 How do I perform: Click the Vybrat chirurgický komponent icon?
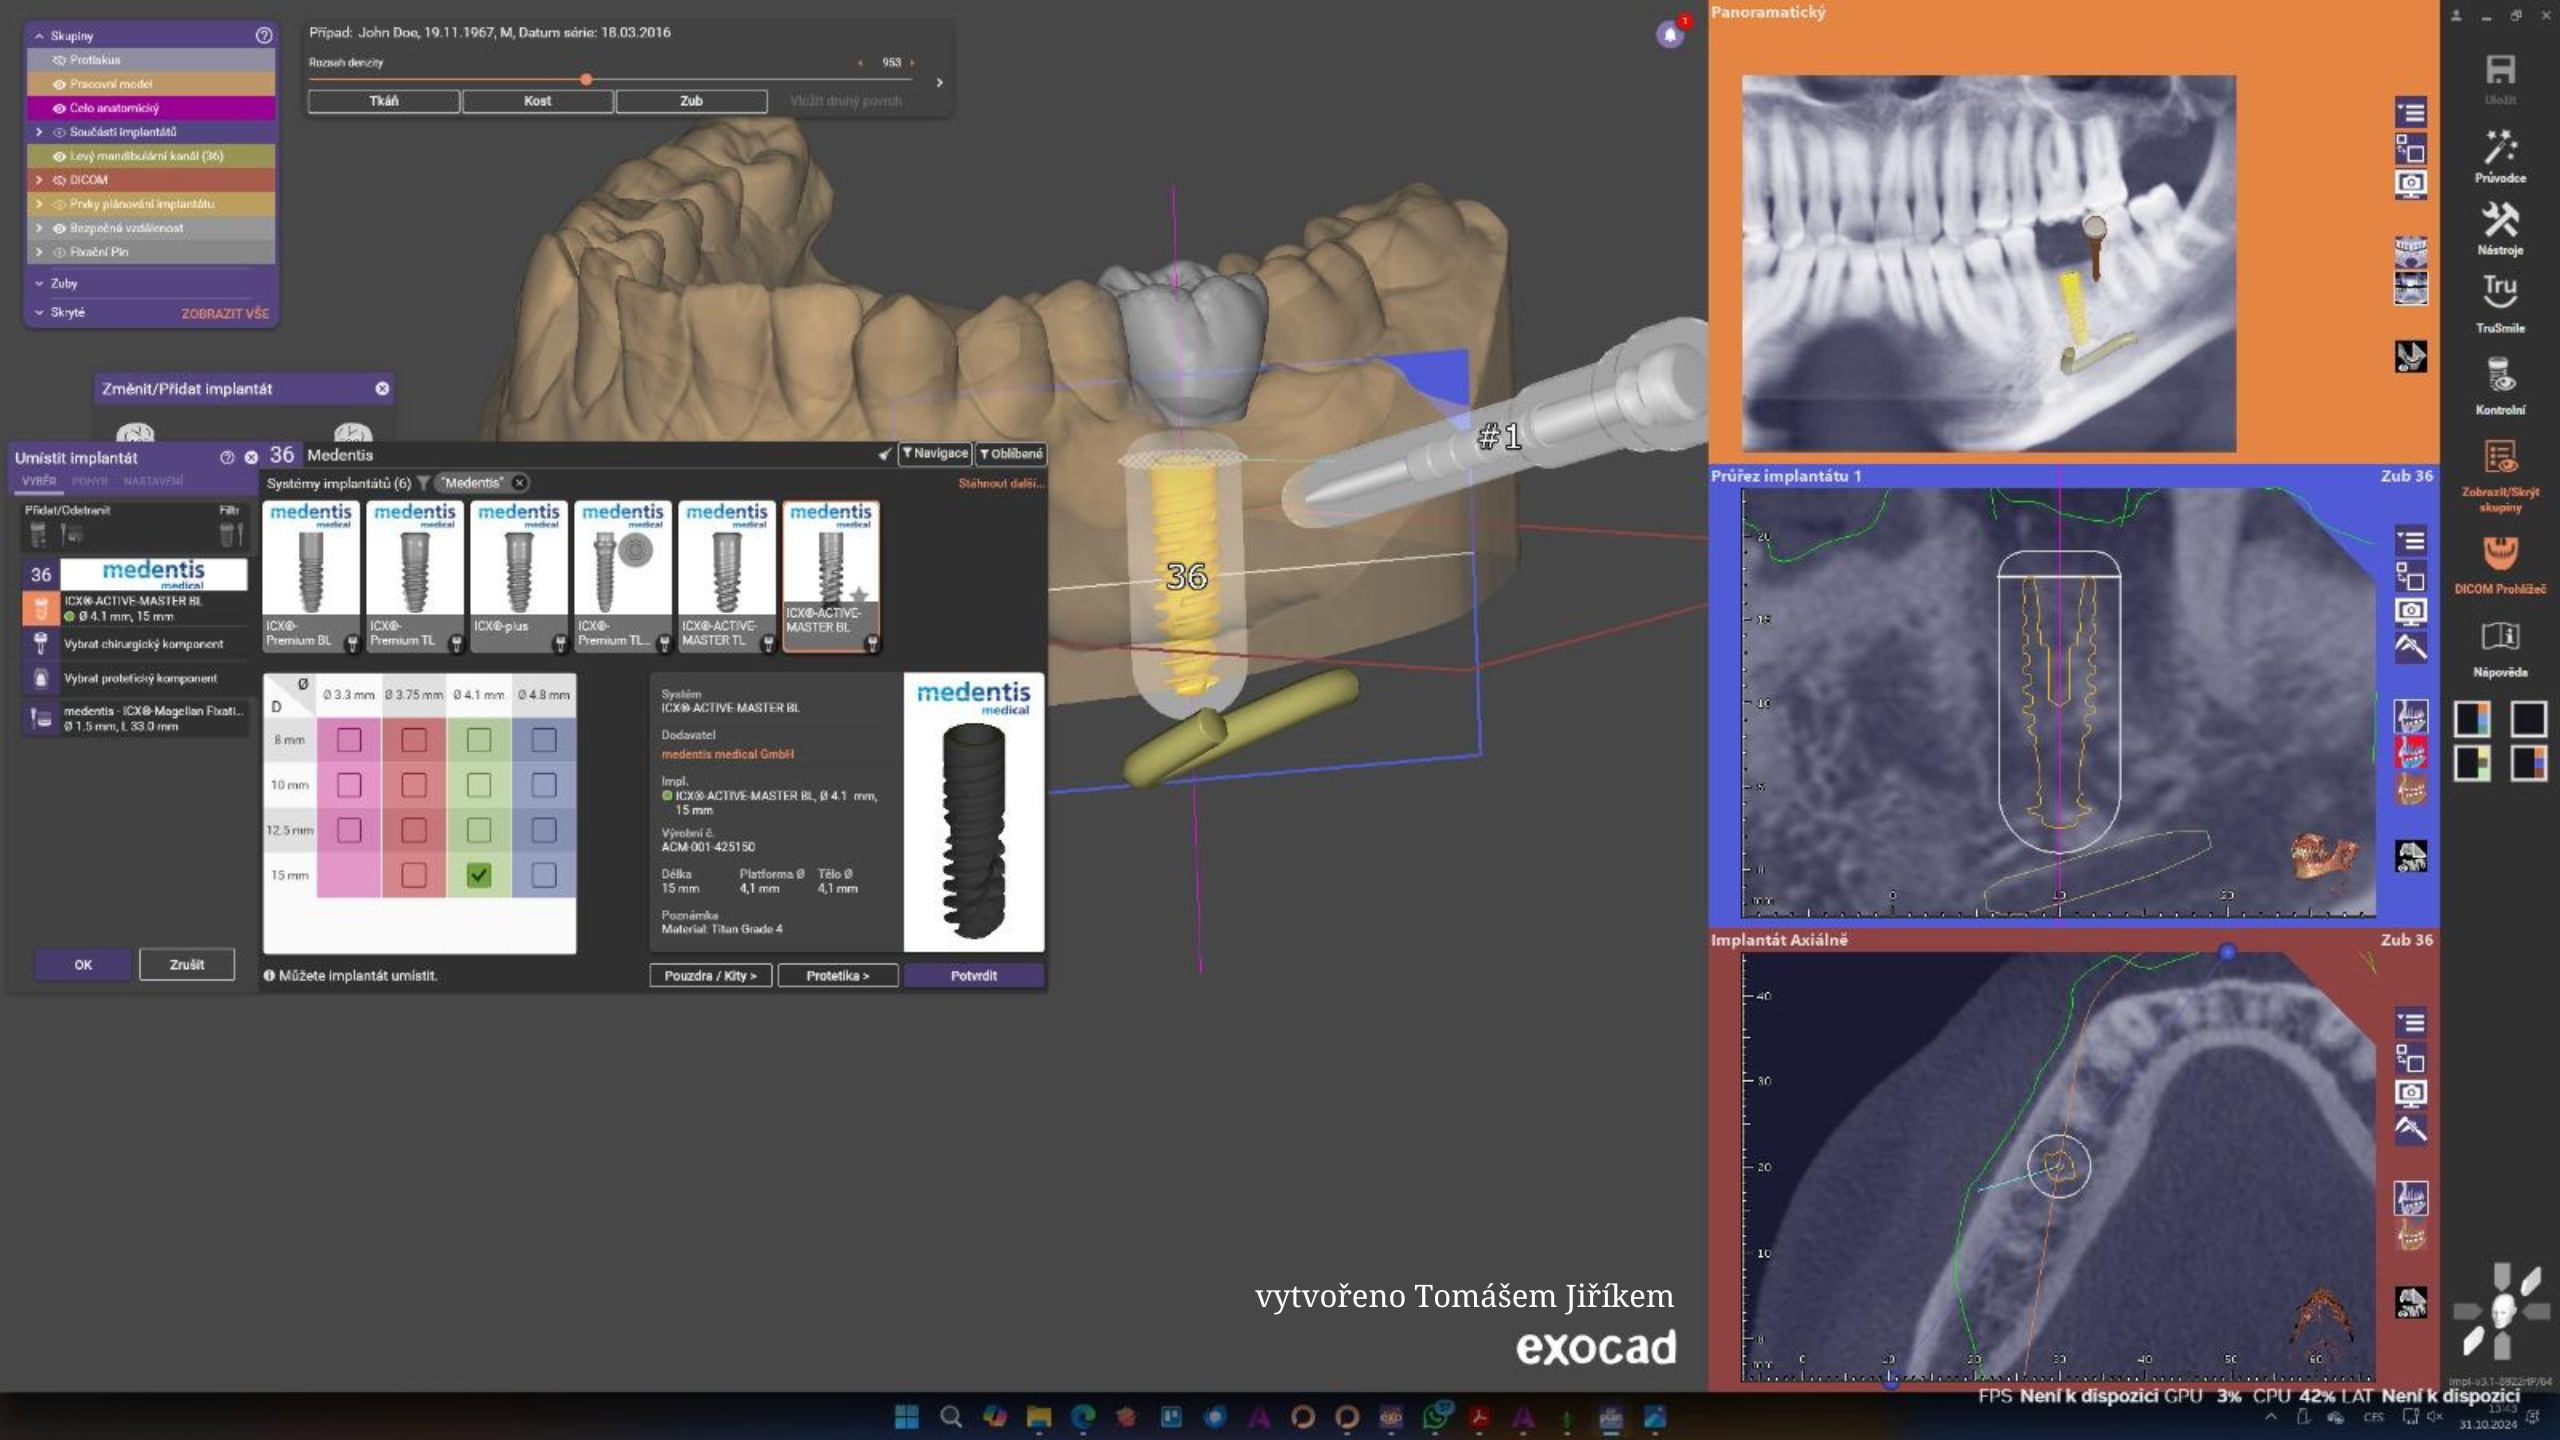pyautogui.click(x=40, y=643)
